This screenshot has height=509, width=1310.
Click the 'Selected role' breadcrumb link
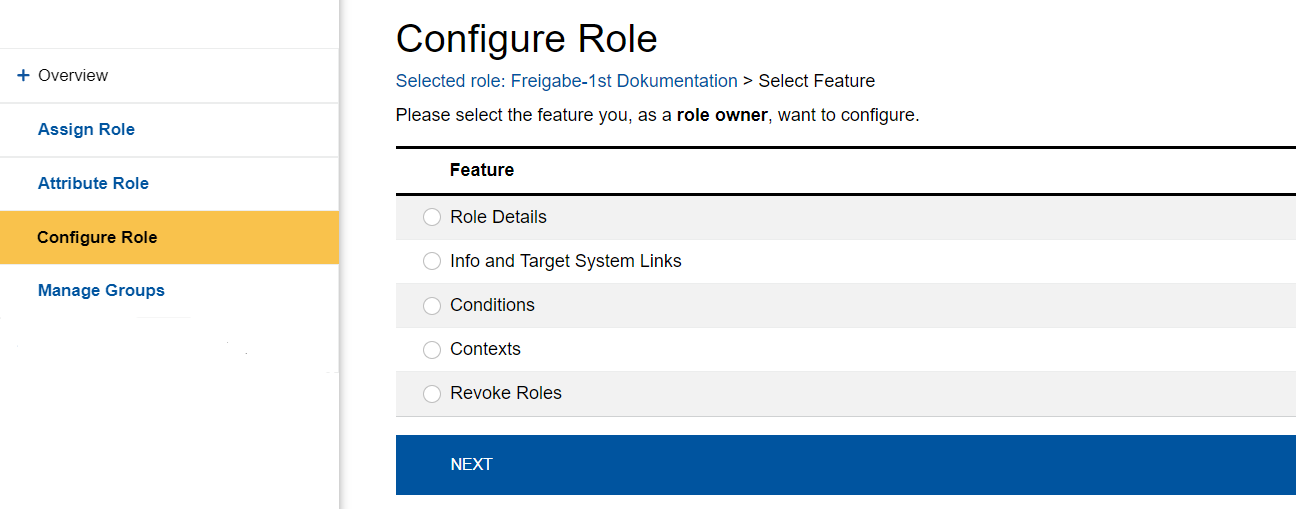[449, 81]
